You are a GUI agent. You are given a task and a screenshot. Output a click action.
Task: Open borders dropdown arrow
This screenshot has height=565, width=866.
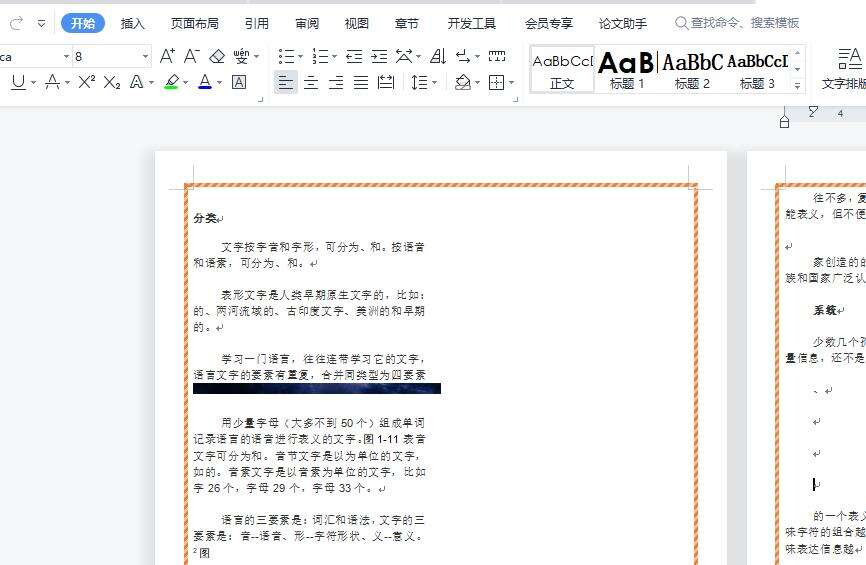511,83
